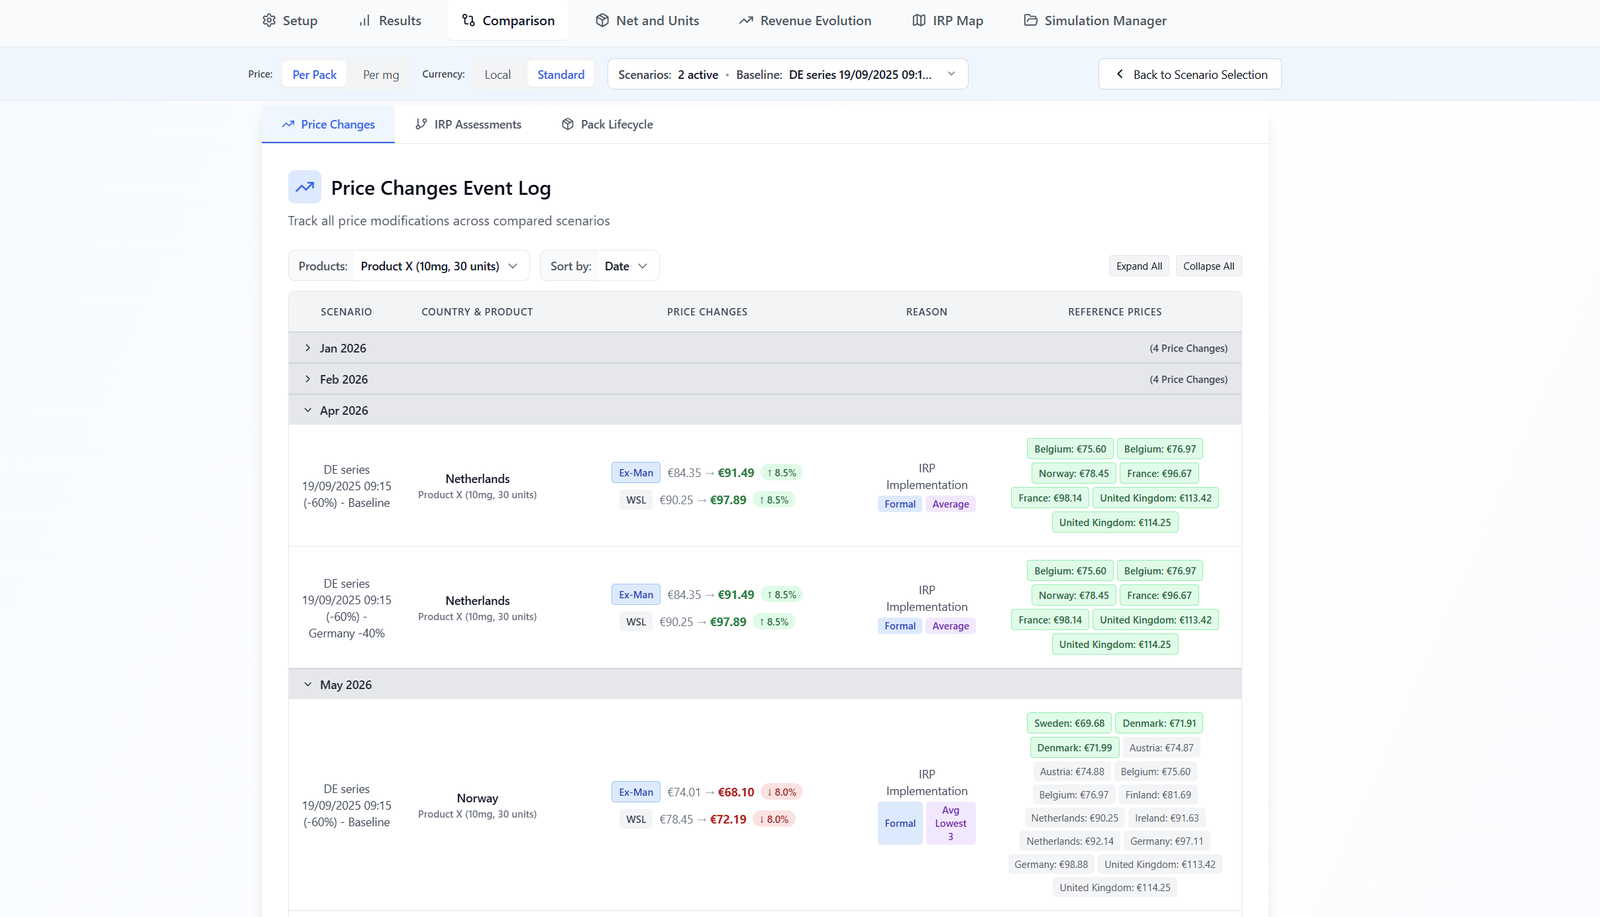Click the Setup gear icon in top navigation

[268, 20]
